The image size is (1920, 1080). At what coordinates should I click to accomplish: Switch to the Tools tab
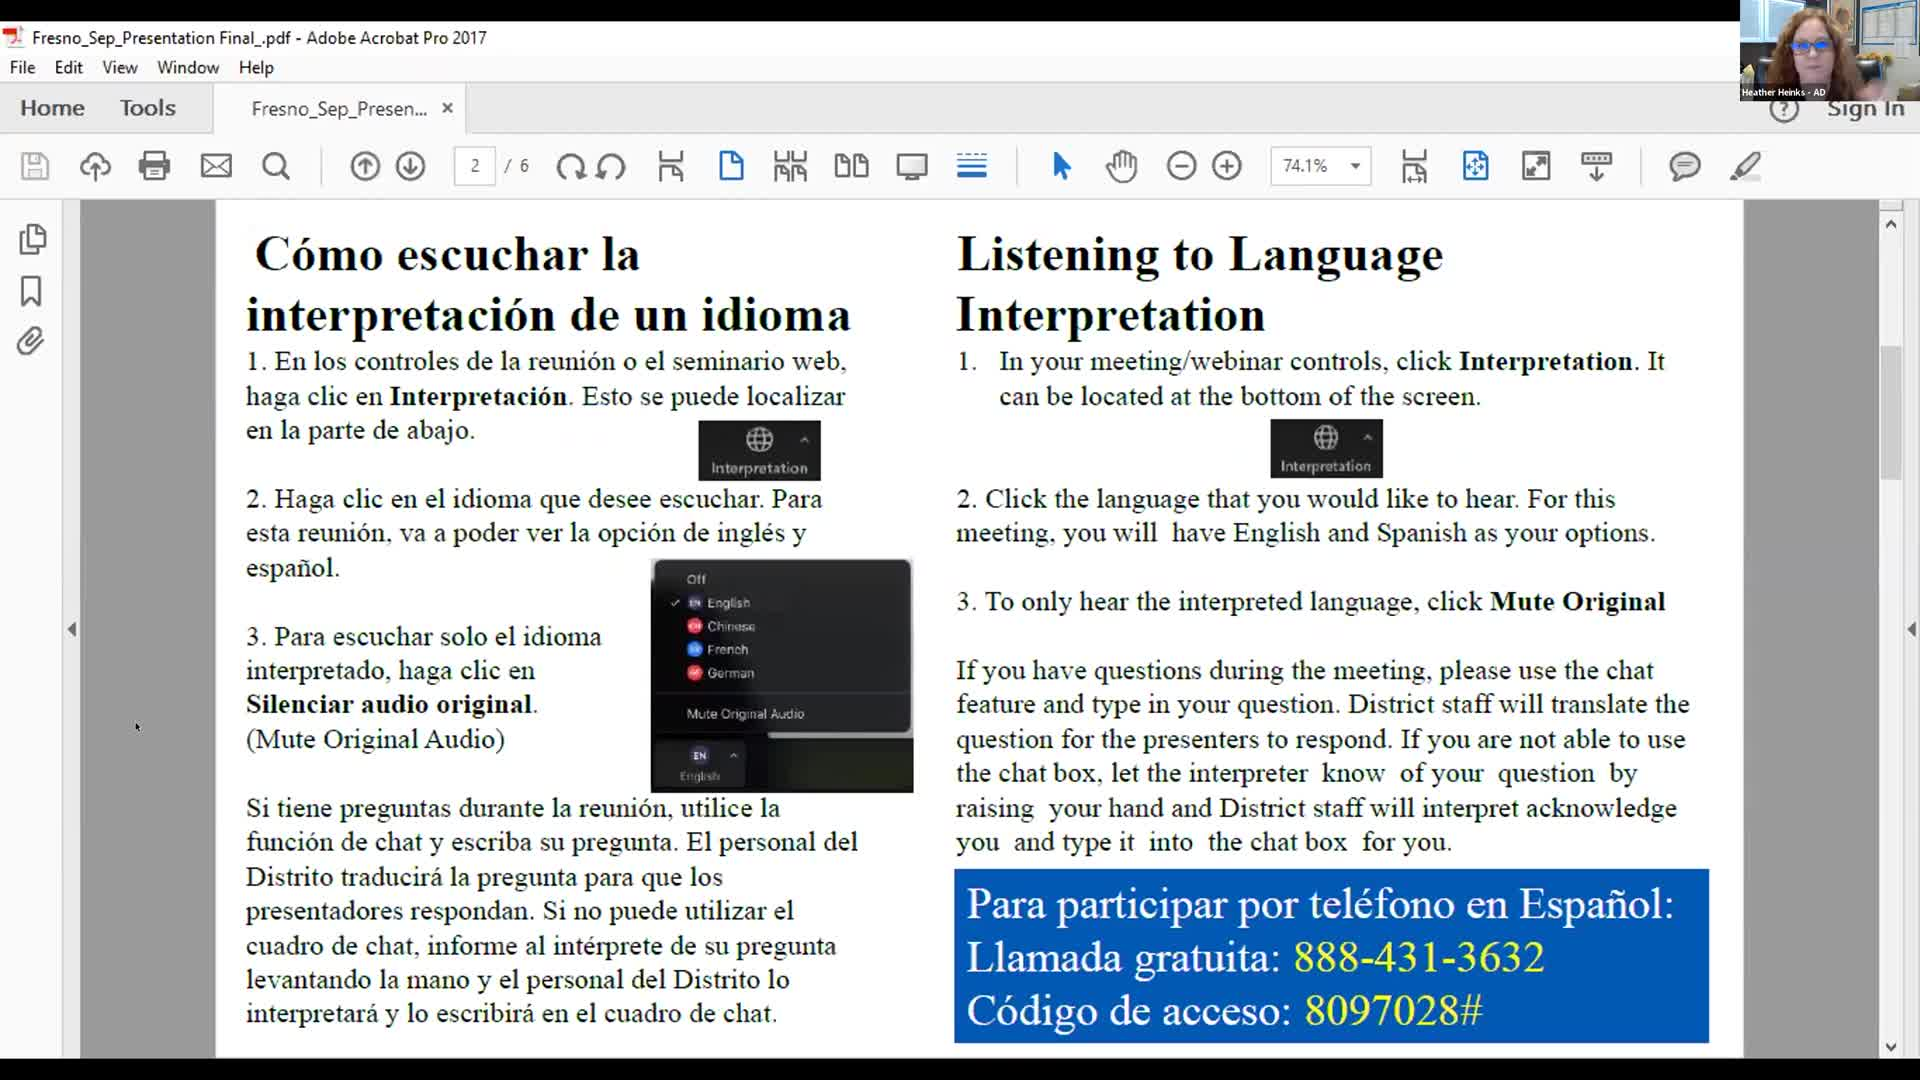(148, 108)
